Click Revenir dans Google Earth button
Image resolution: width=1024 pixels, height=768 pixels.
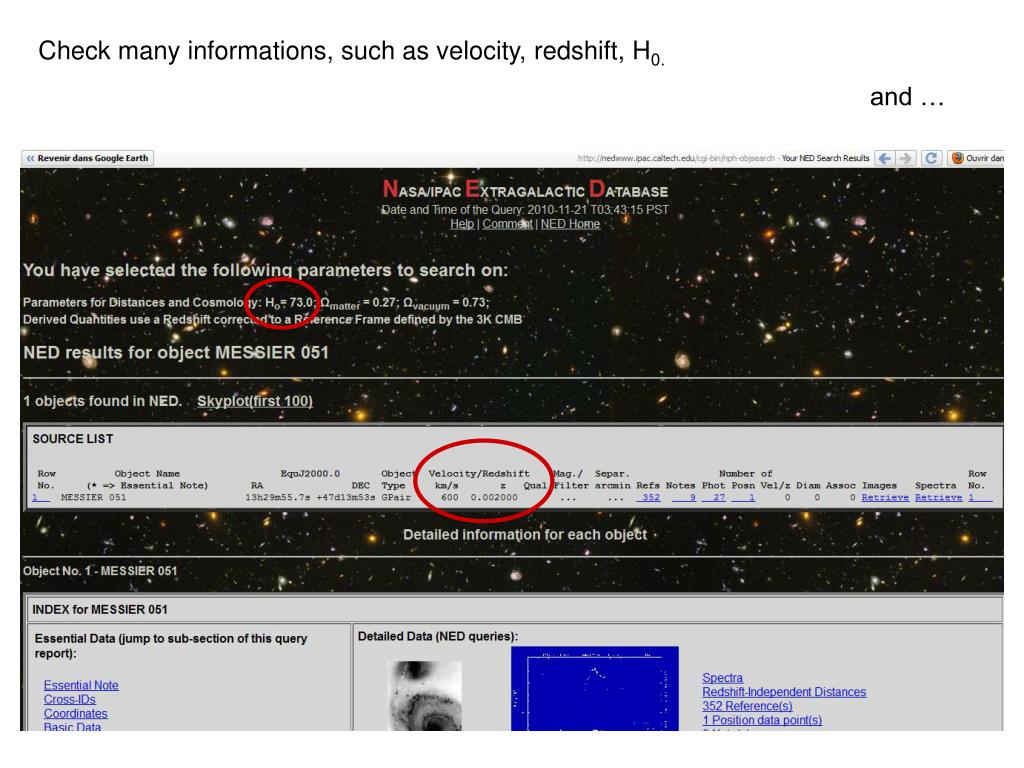point(88,158)
